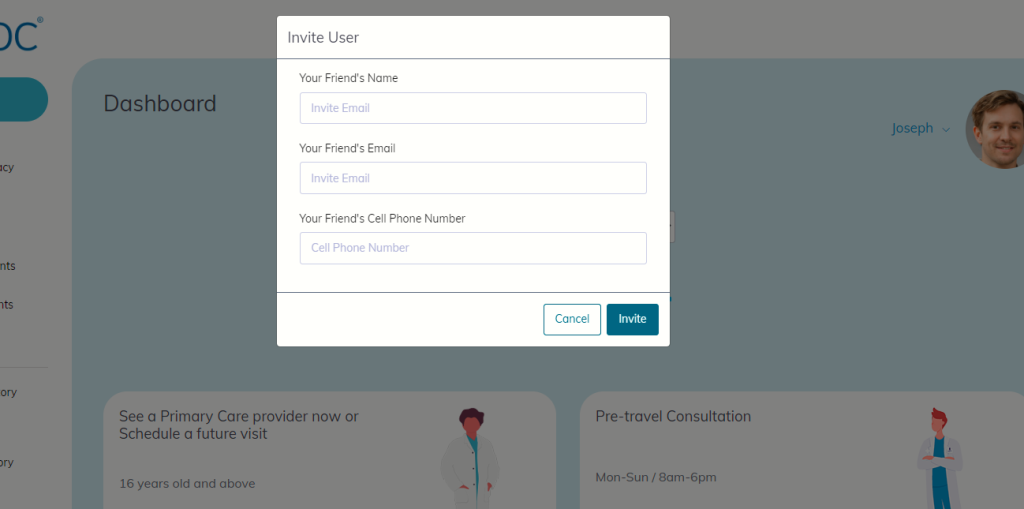Screen dimensions: 1024x509
Task: Cancel the Invite User dialog
Action: (572, 320)
